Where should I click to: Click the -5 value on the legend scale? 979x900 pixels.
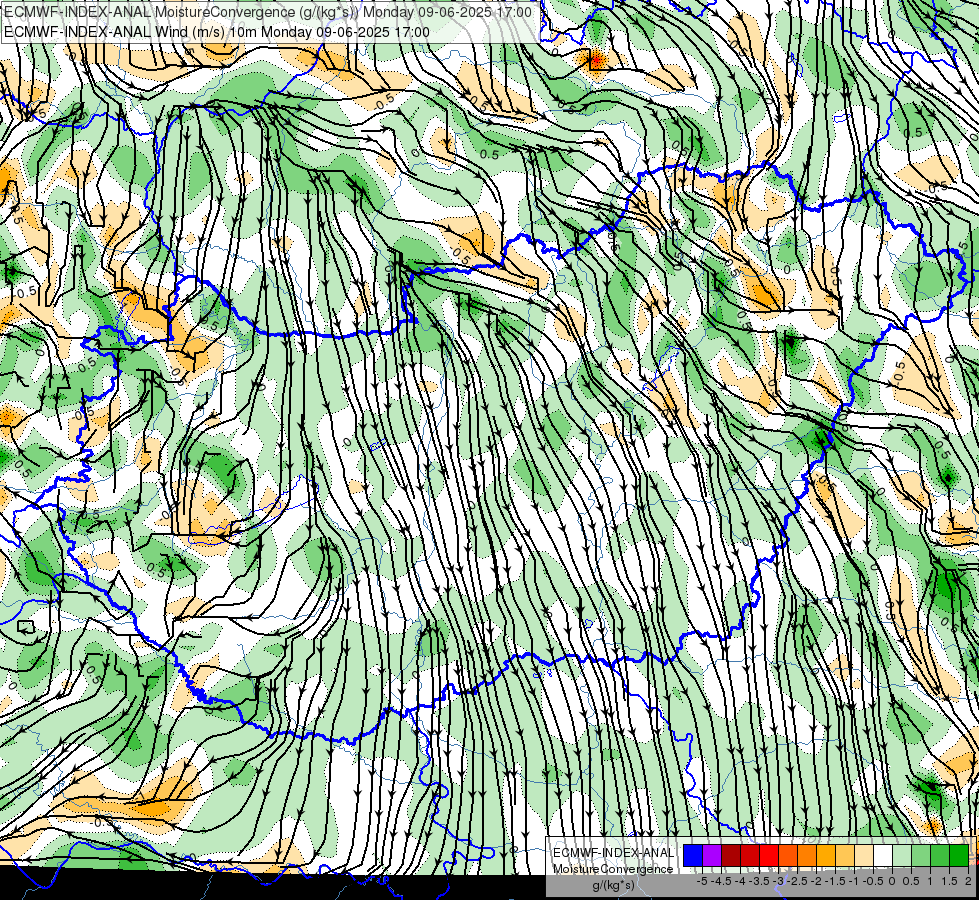(x=702, y=881)
